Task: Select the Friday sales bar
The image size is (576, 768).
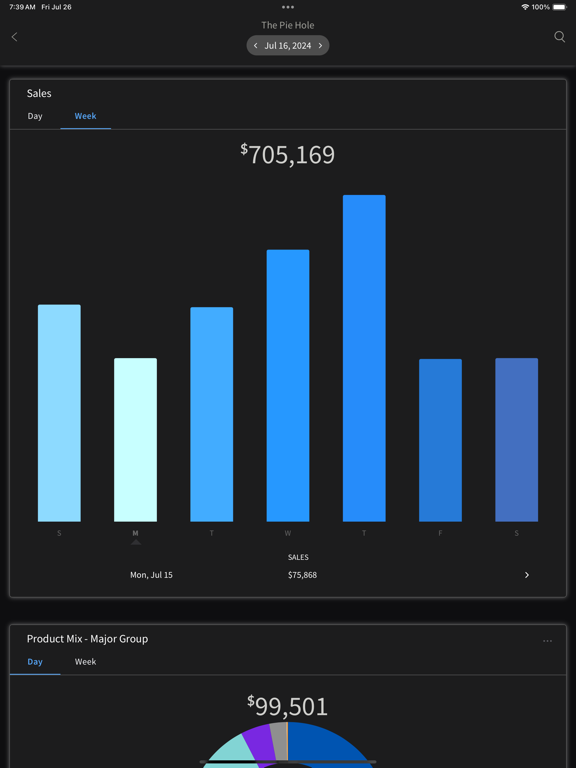Action: (x=440, y=440)
